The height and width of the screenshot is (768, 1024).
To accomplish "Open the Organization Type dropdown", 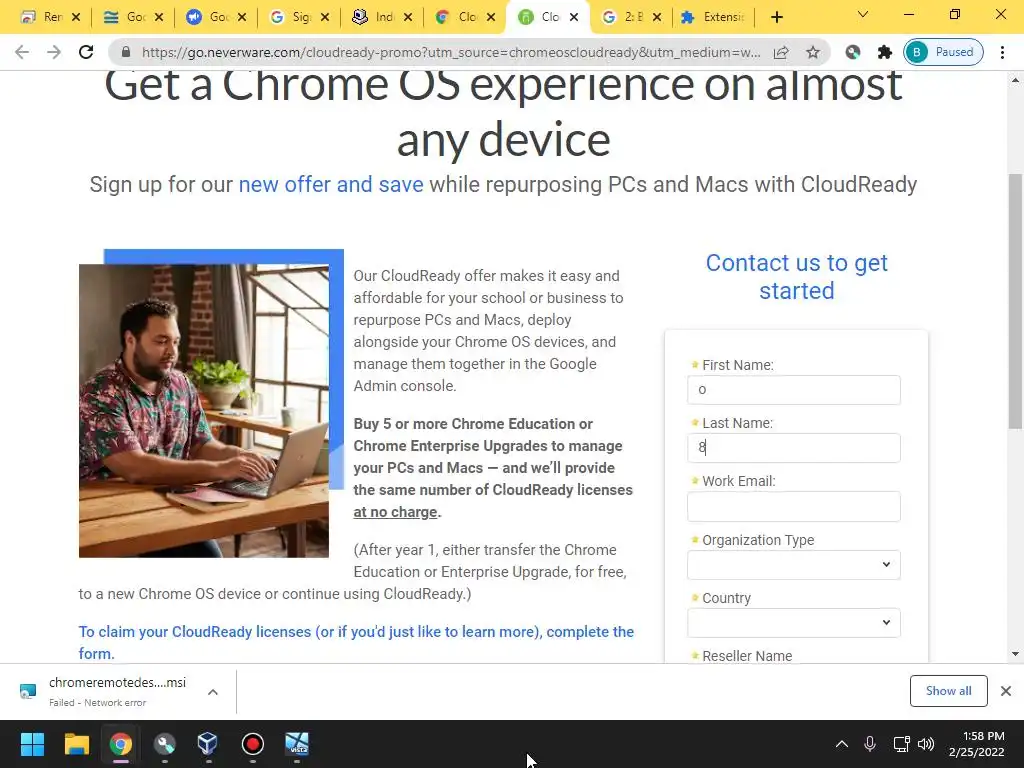I will (x=793, y=565).
